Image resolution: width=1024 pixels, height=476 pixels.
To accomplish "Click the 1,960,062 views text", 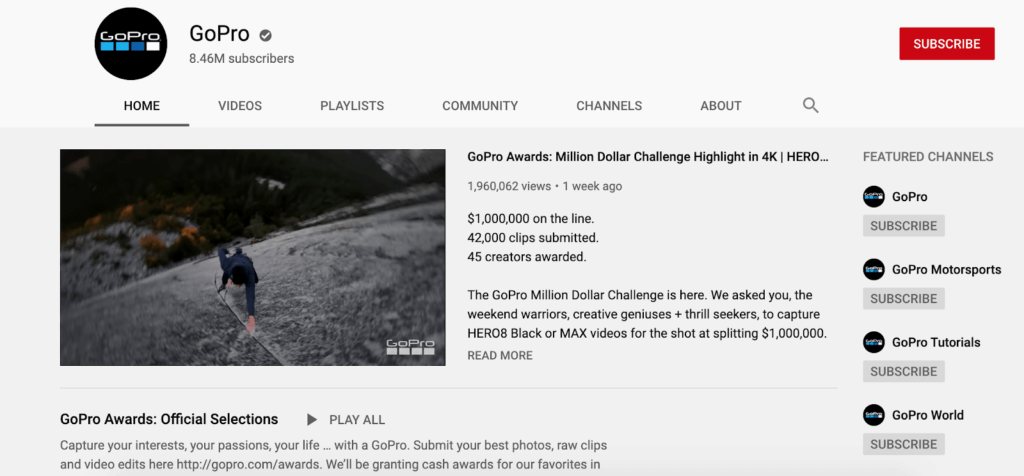I will [509, 186].
